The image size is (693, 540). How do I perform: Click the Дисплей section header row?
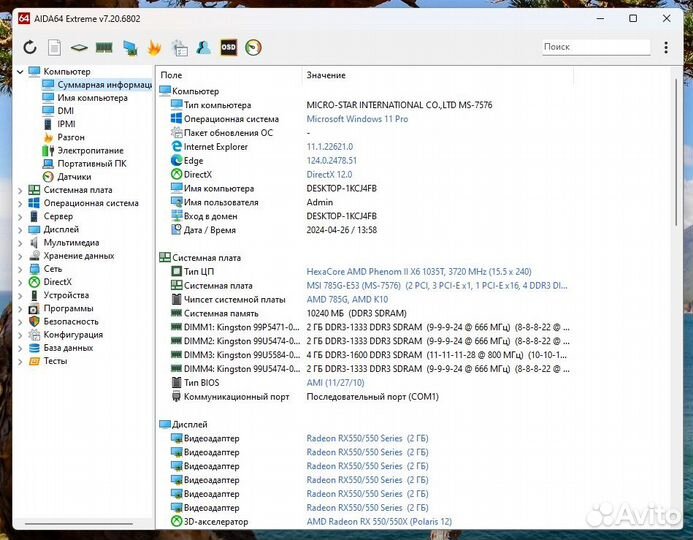coord(365,424)
